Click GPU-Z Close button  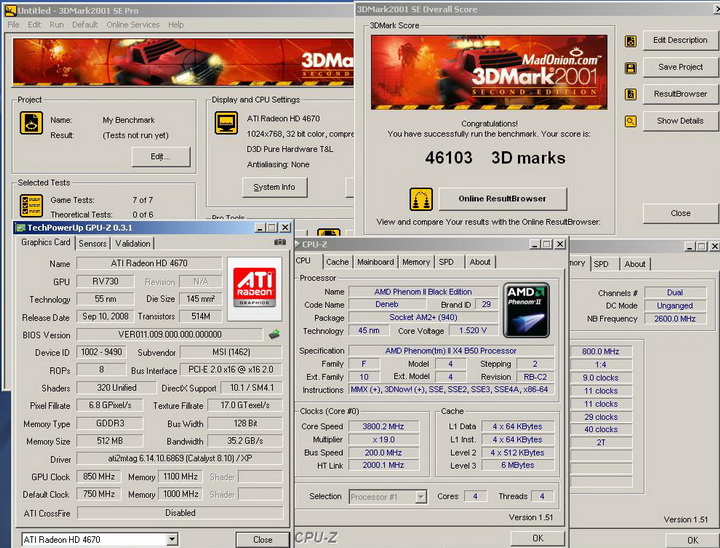(x=262, y=540)
